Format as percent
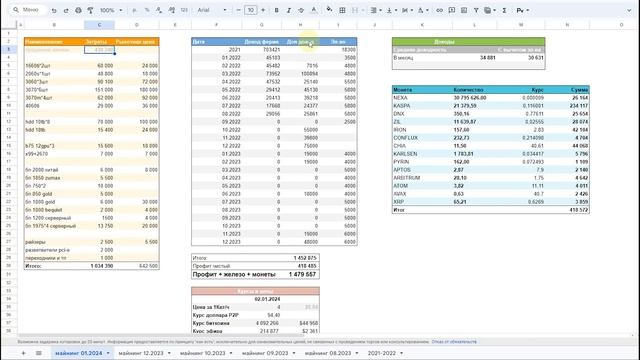The height and width of the screenshot is (360, 640). click(x=147, y=10)
